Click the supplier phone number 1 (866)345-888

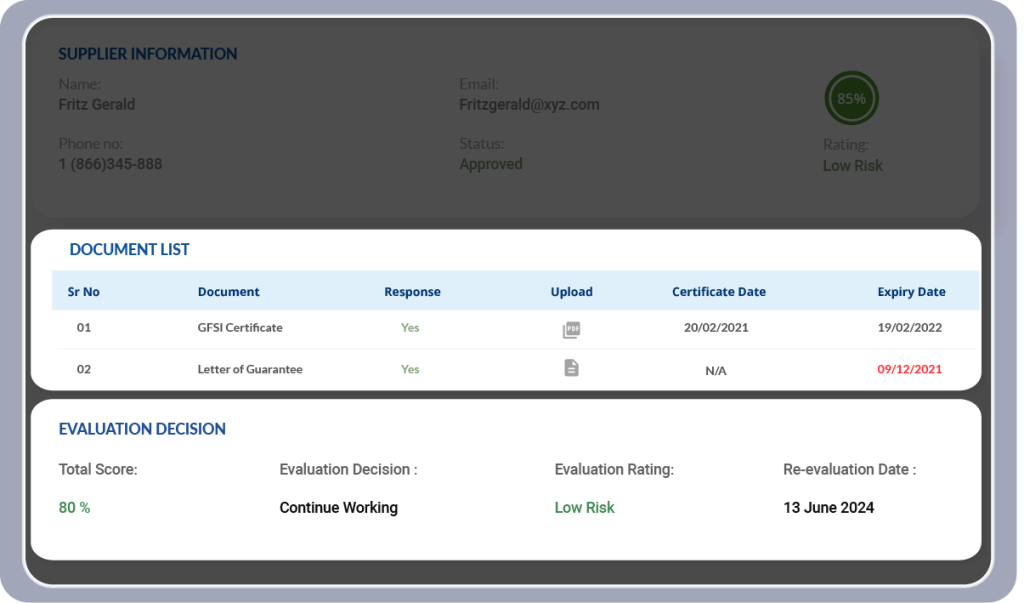point(110,164)
